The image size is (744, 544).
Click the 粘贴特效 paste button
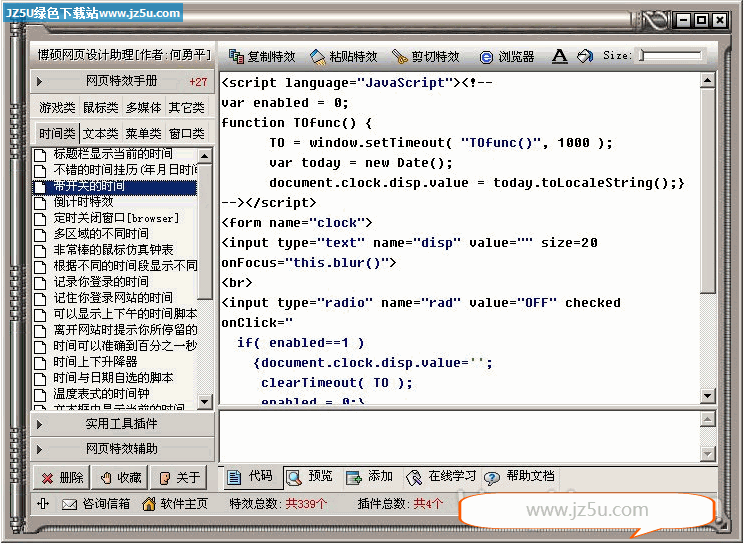tap(344, 56)
